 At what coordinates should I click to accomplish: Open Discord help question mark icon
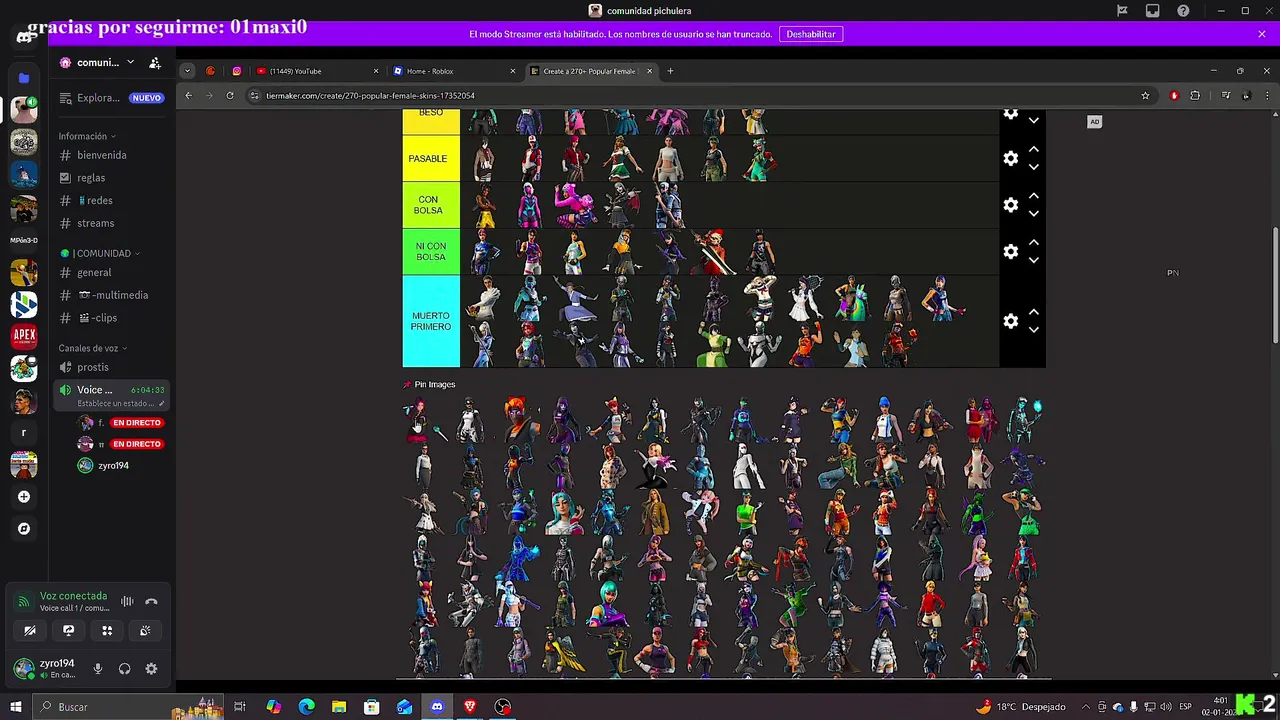[1184, 11]
